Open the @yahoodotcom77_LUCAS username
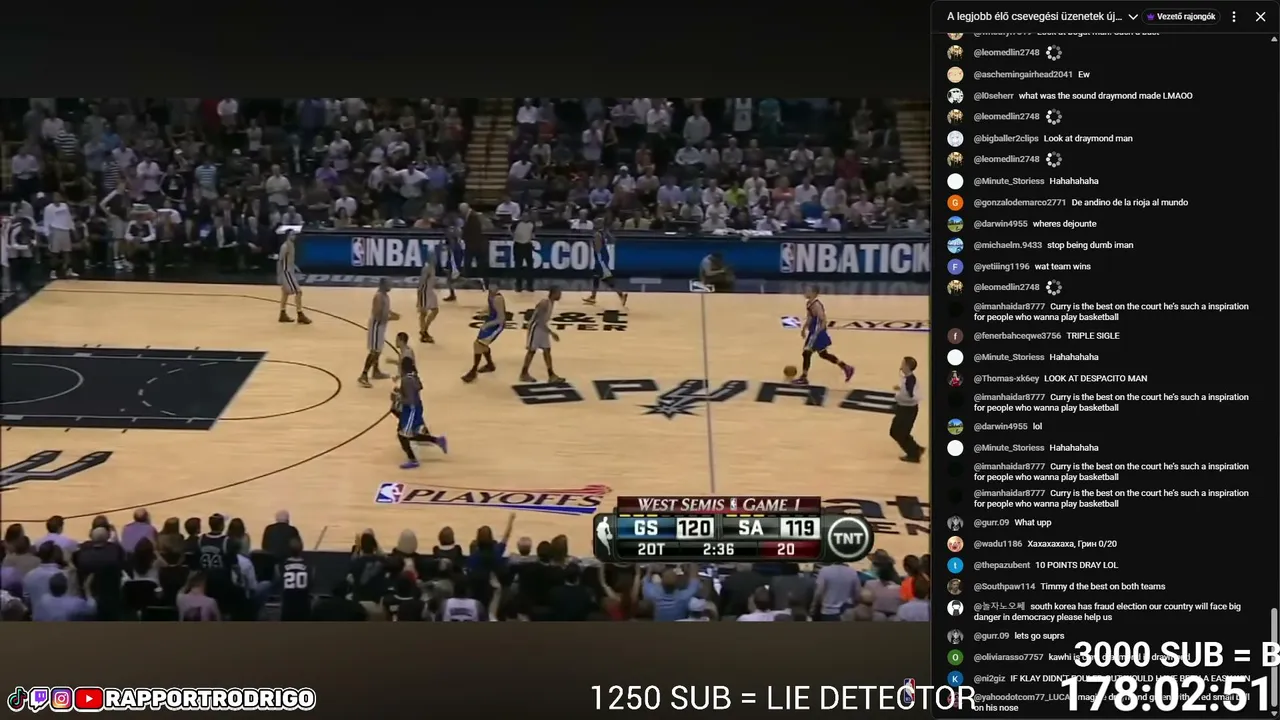Screen dimensions: 1280x720 (x=1023, y=697)
